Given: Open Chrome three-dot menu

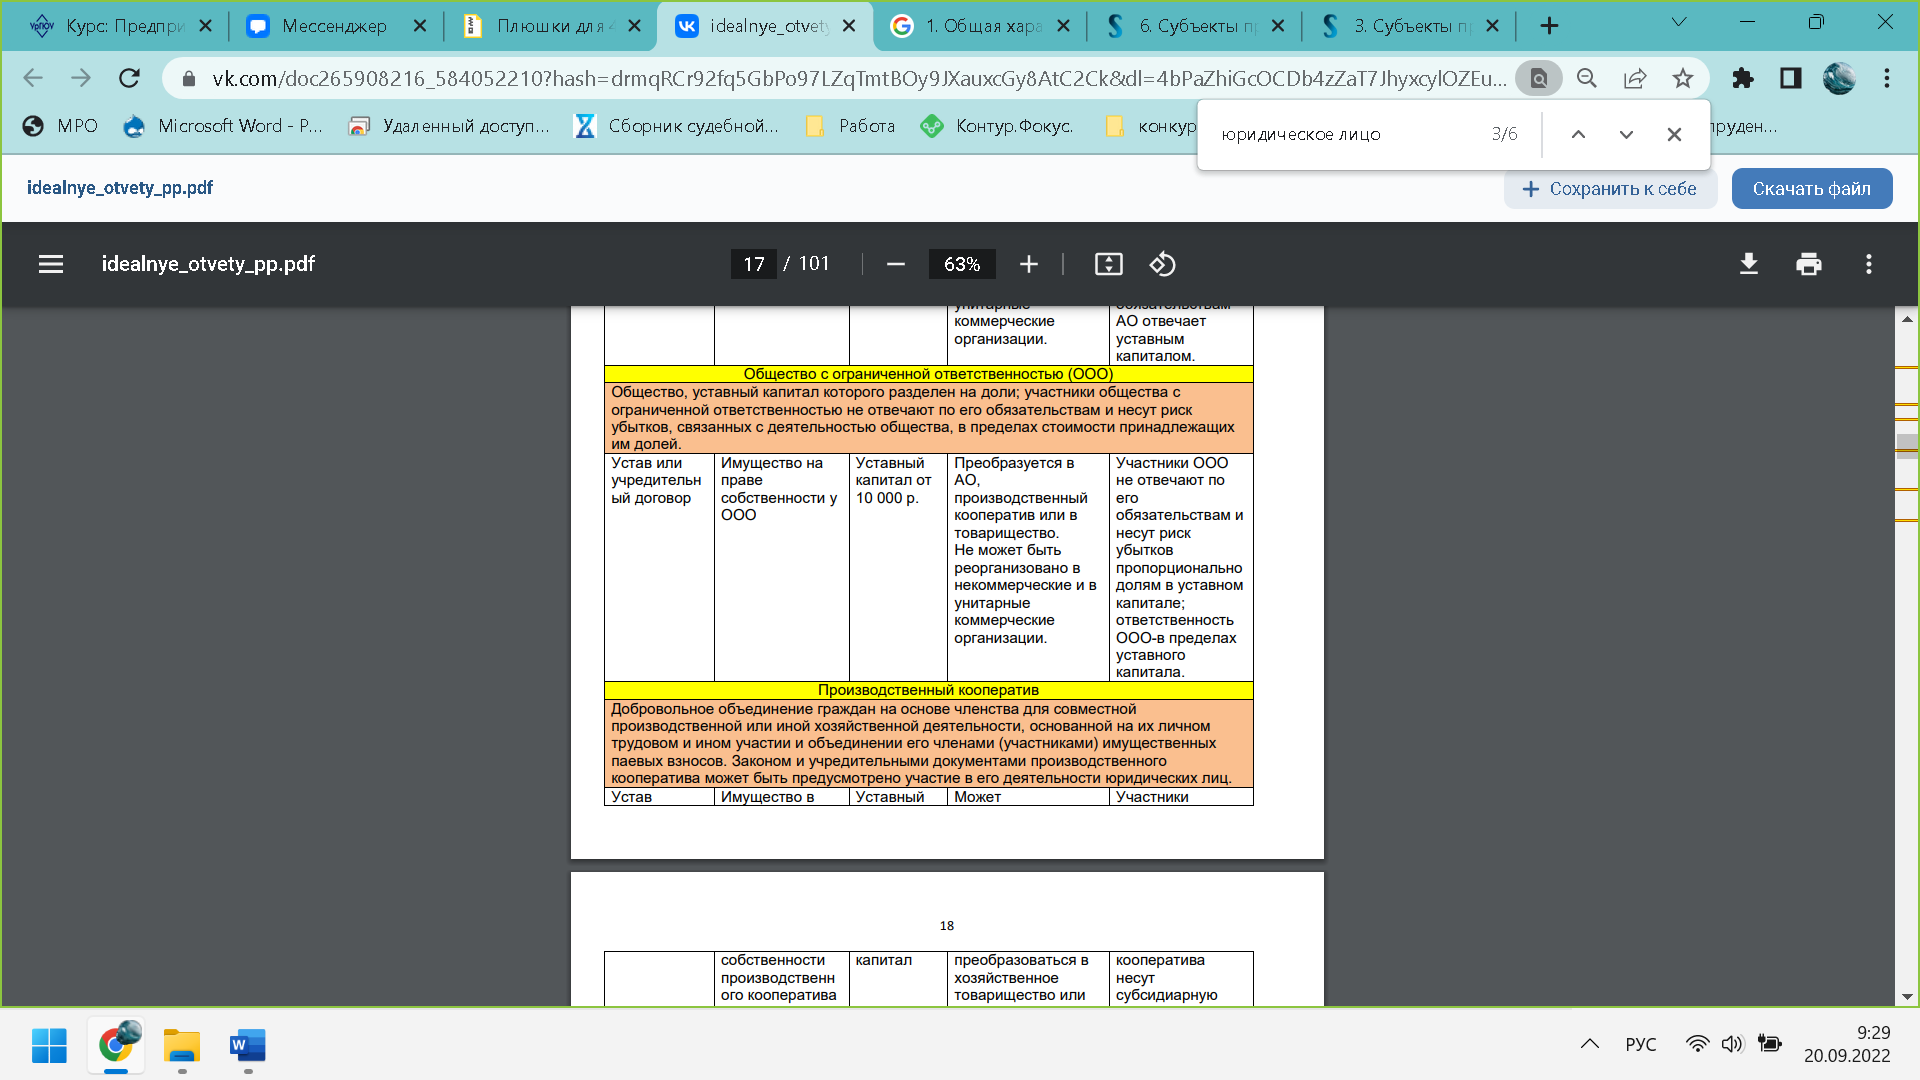Looking at the screenshot, I should tap(1887, 78).
